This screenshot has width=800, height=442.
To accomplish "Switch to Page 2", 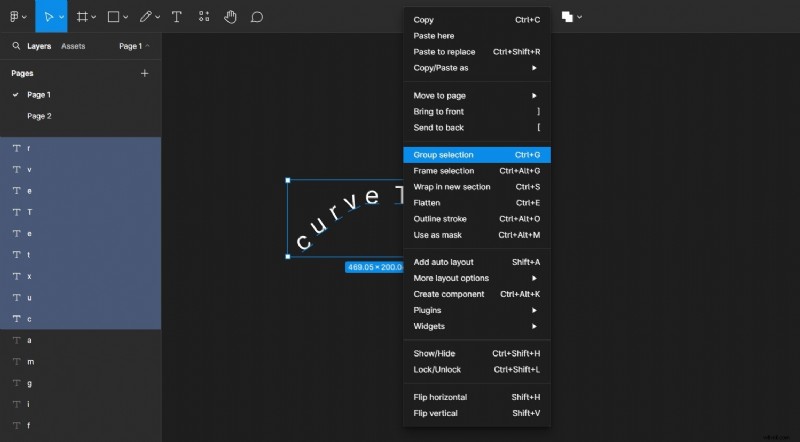I will pos(39,116).
